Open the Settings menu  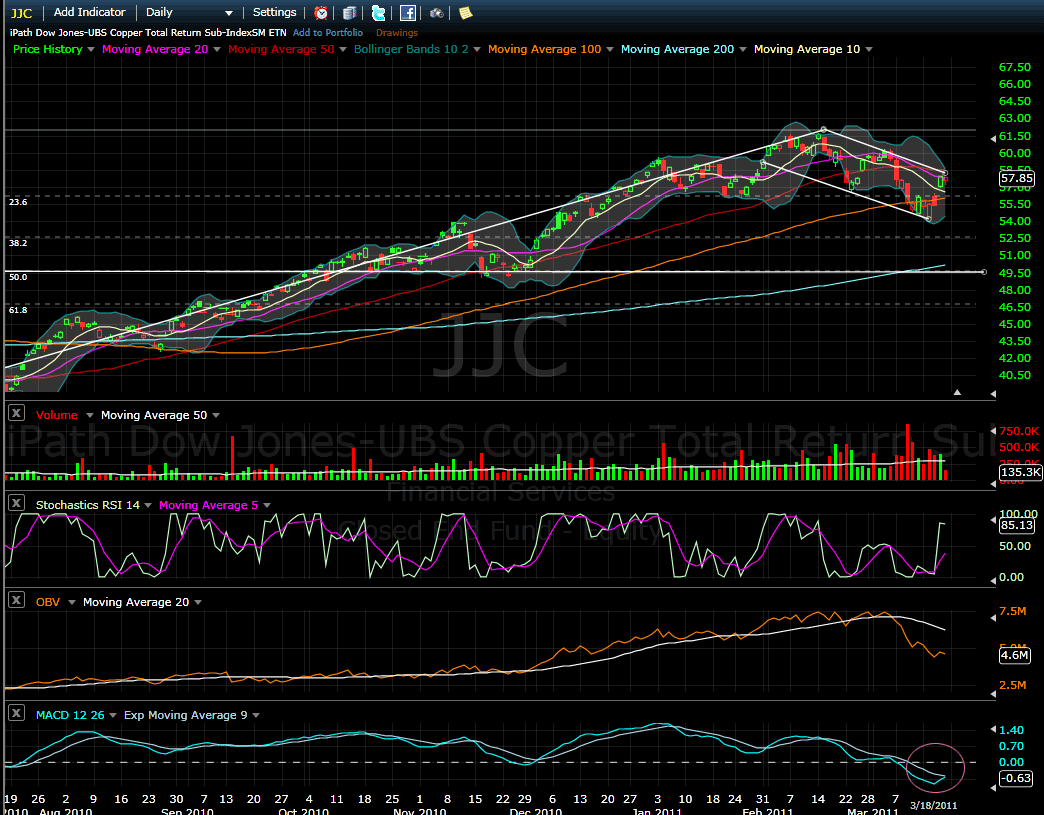(x=274, y=13)
